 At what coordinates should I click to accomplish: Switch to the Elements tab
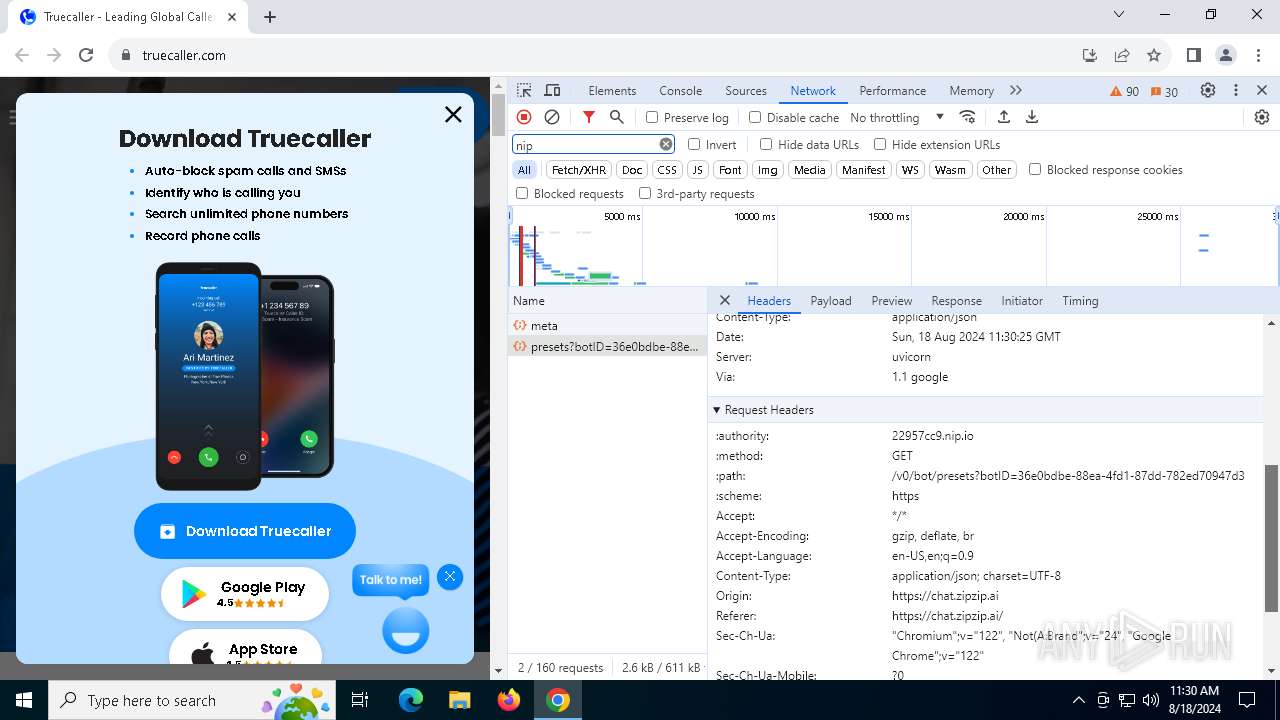coord(612,91)
